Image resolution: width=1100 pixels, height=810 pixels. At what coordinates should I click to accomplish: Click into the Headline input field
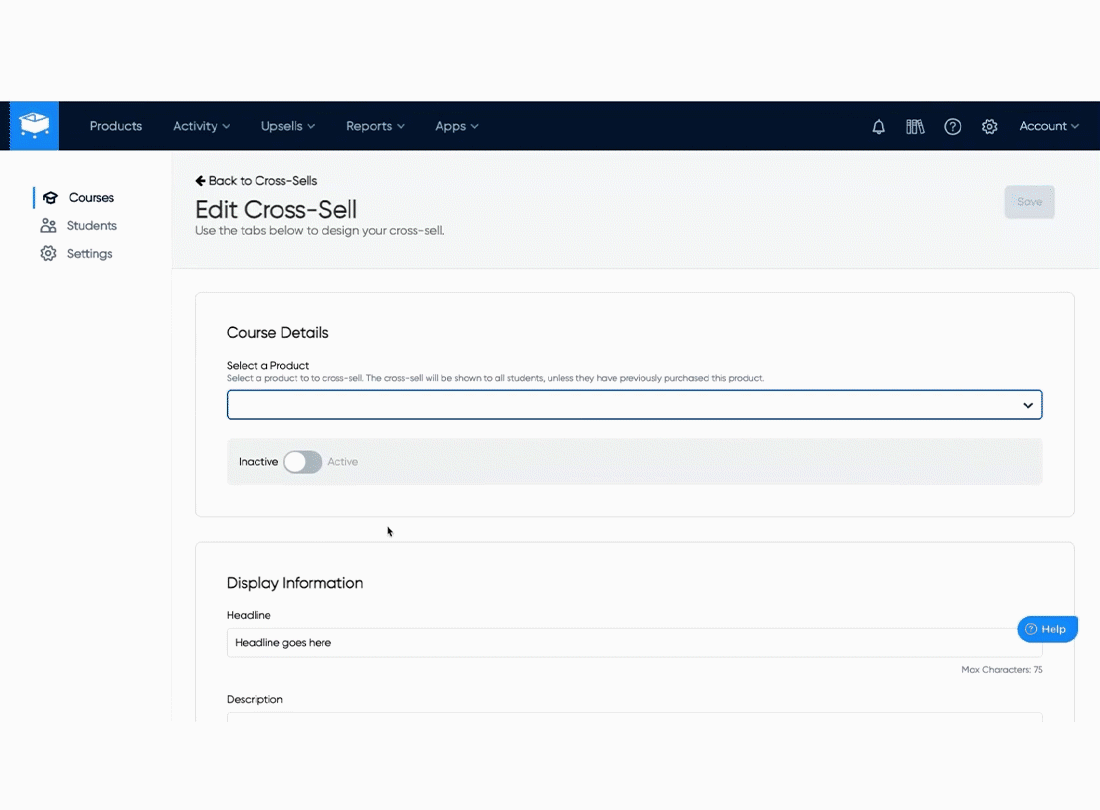[634, 642]
